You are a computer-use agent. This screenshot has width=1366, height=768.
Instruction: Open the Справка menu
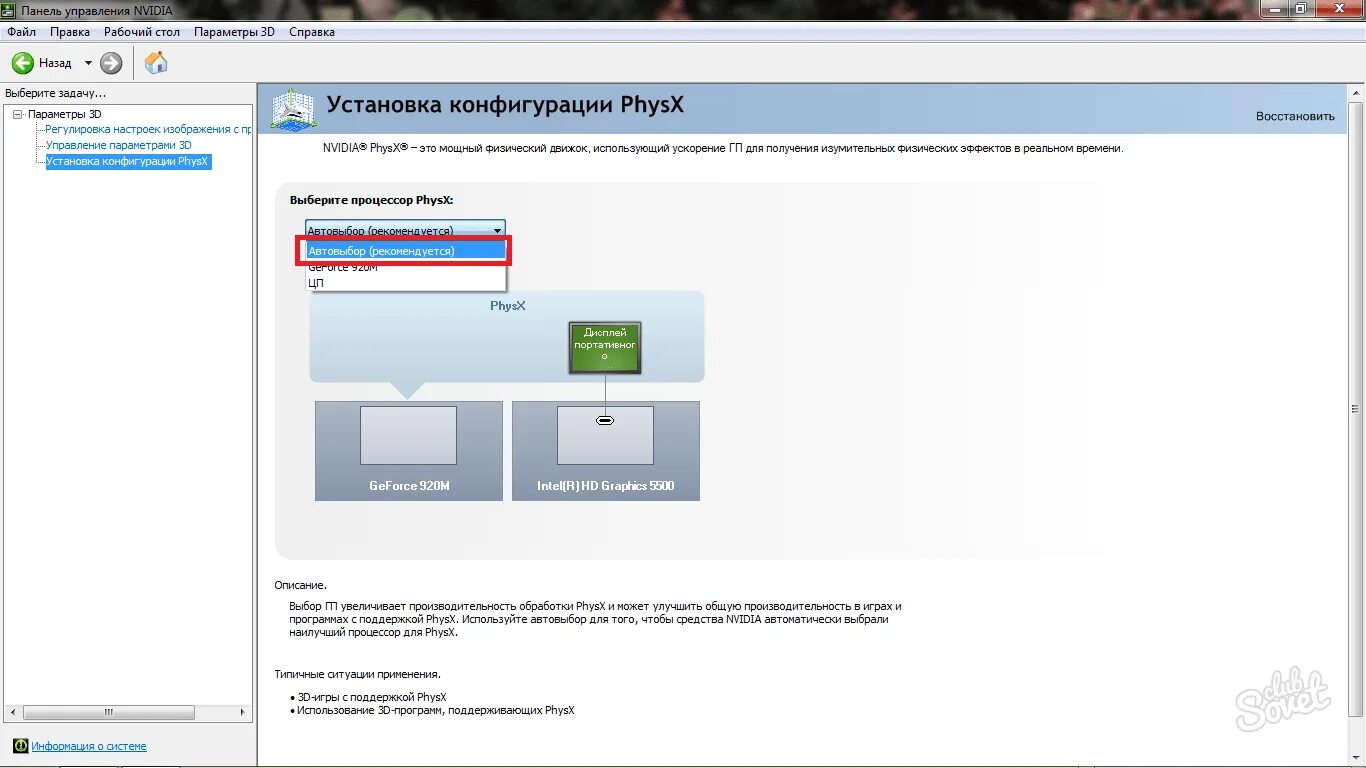point(312,32)
